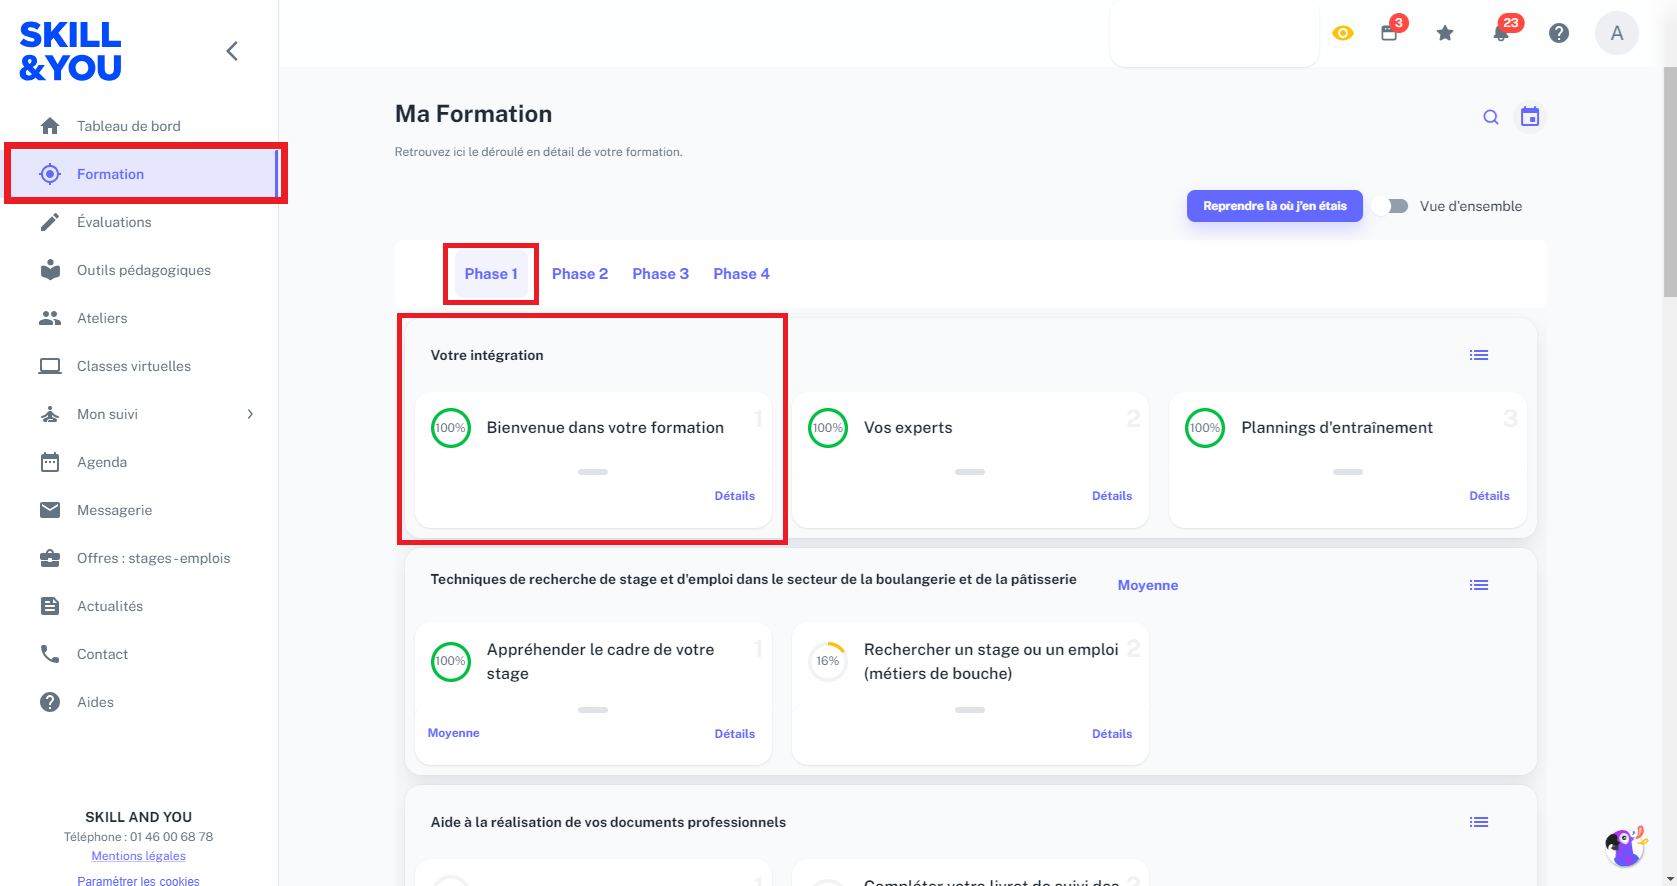Open Offres stages-emplois briefcase icon
The height and width of the screenshot is (886, 1677).
click(50, 558)
